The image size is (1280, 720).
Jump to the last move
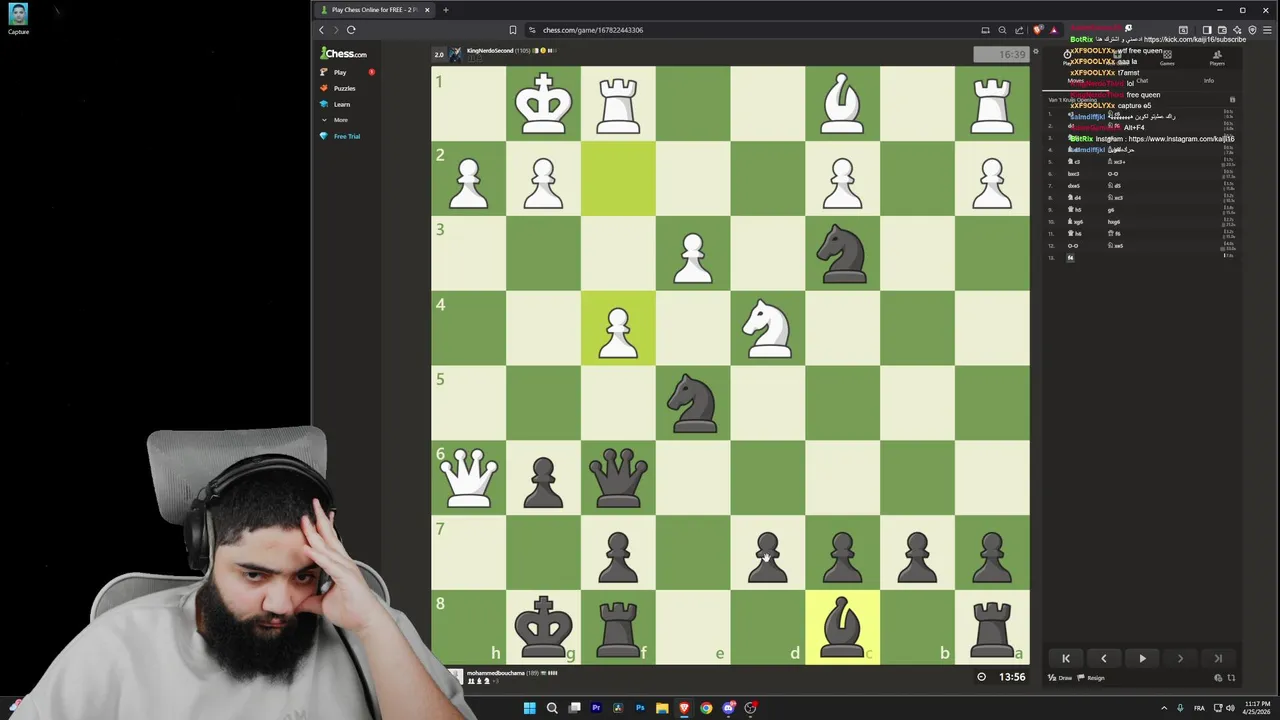[1218, 658]
